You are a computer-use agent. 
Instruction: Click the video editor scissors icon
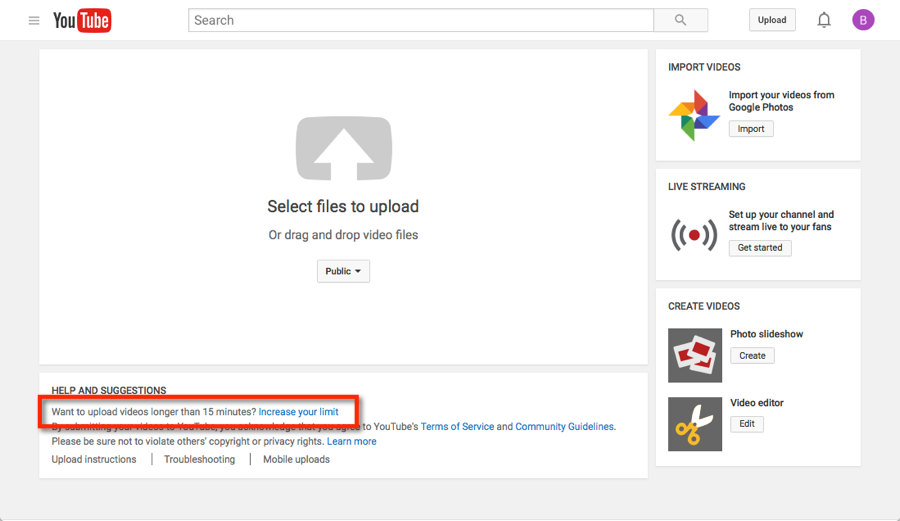[694, 424]
